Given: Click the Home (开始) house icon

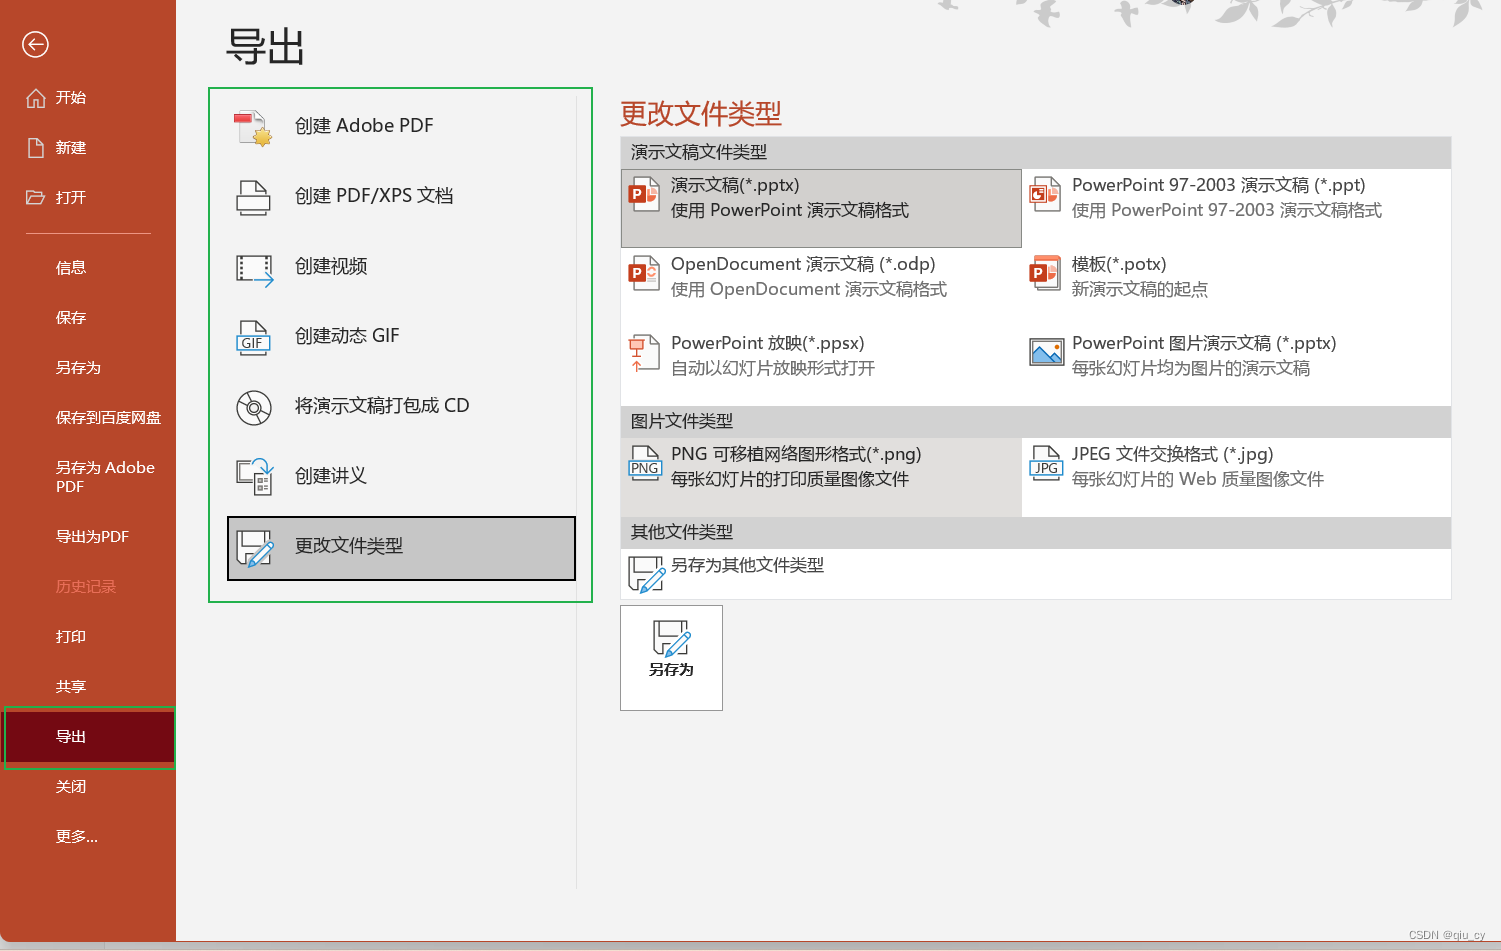Looking at the screenshot, I should (36, 98).
